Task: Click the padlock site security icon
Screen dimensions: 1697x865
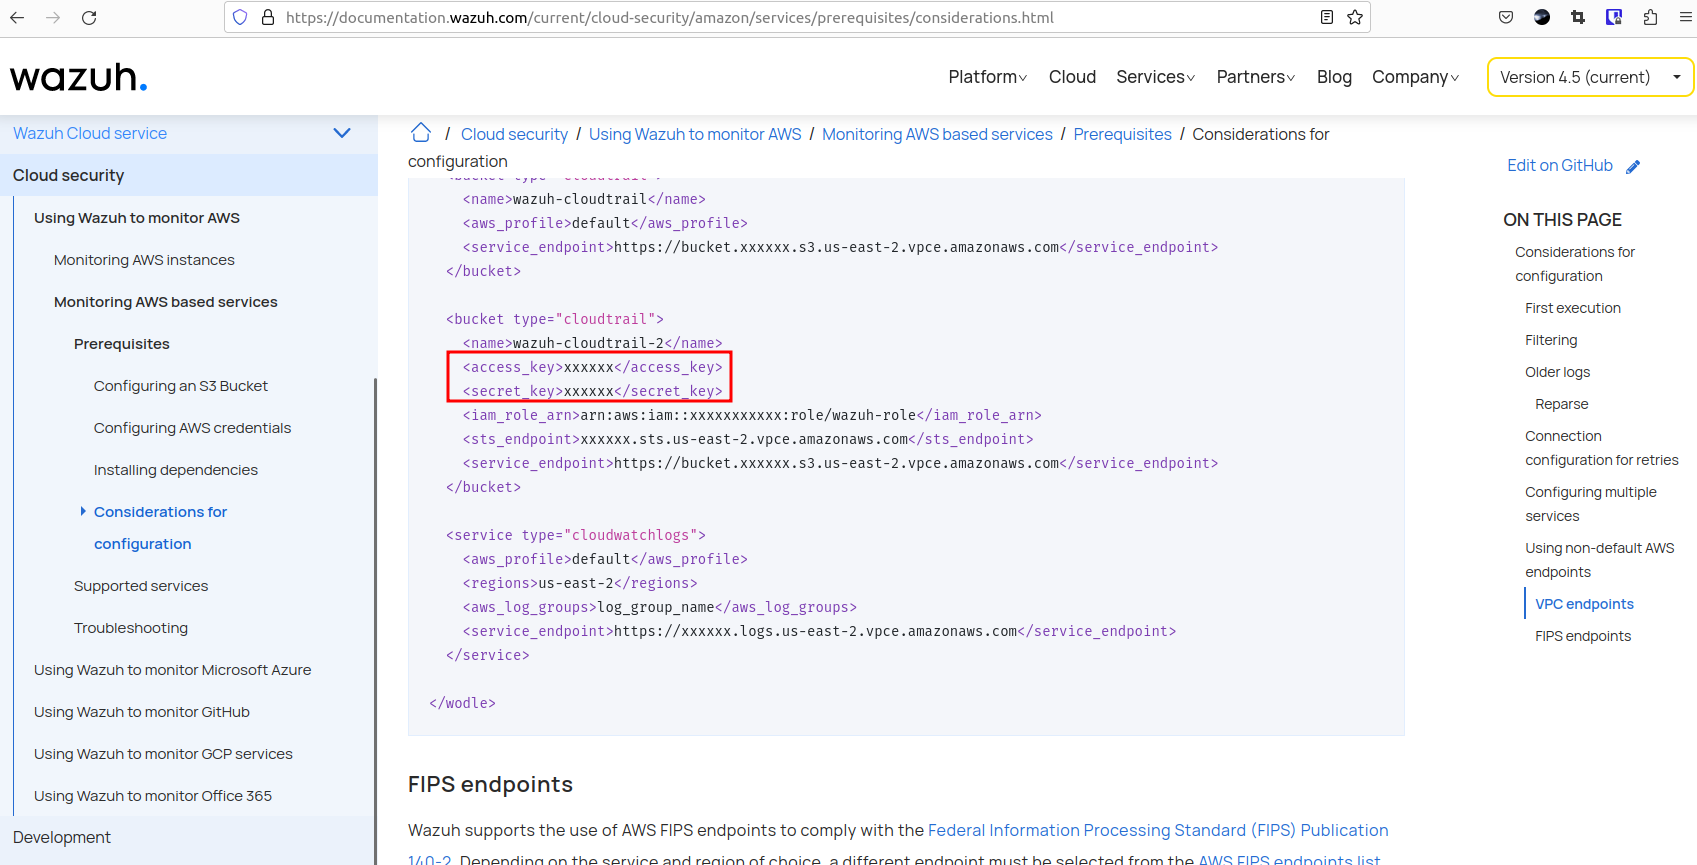Action: [x=268, y=17]
